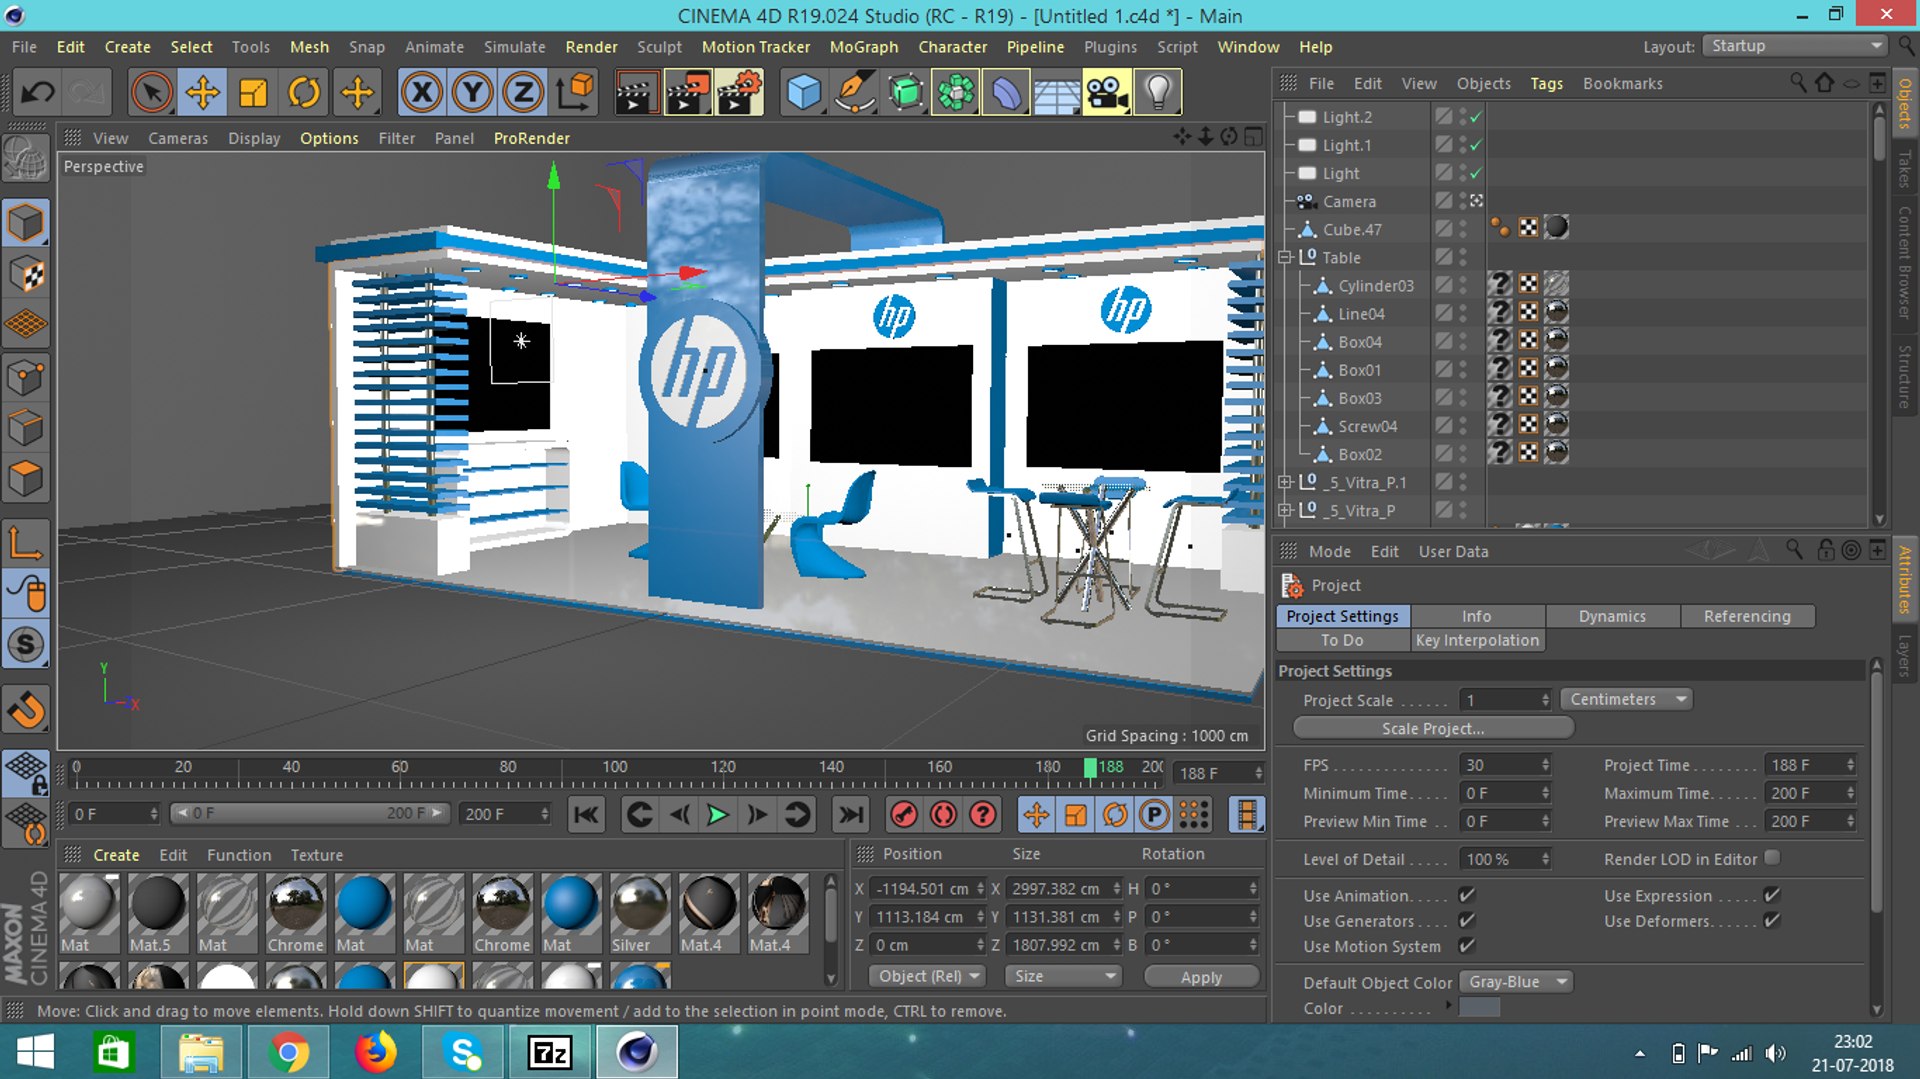Switch to the Dynamics tab

pos(1612,616)
